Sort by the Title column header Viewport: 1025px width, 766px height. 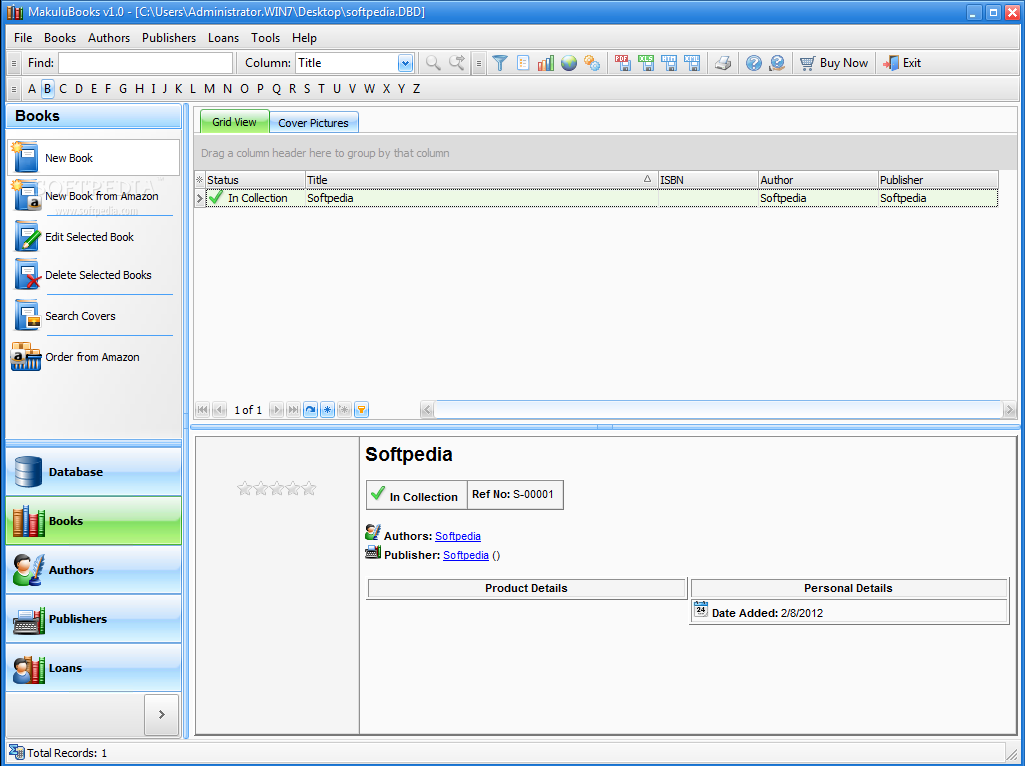481,180
